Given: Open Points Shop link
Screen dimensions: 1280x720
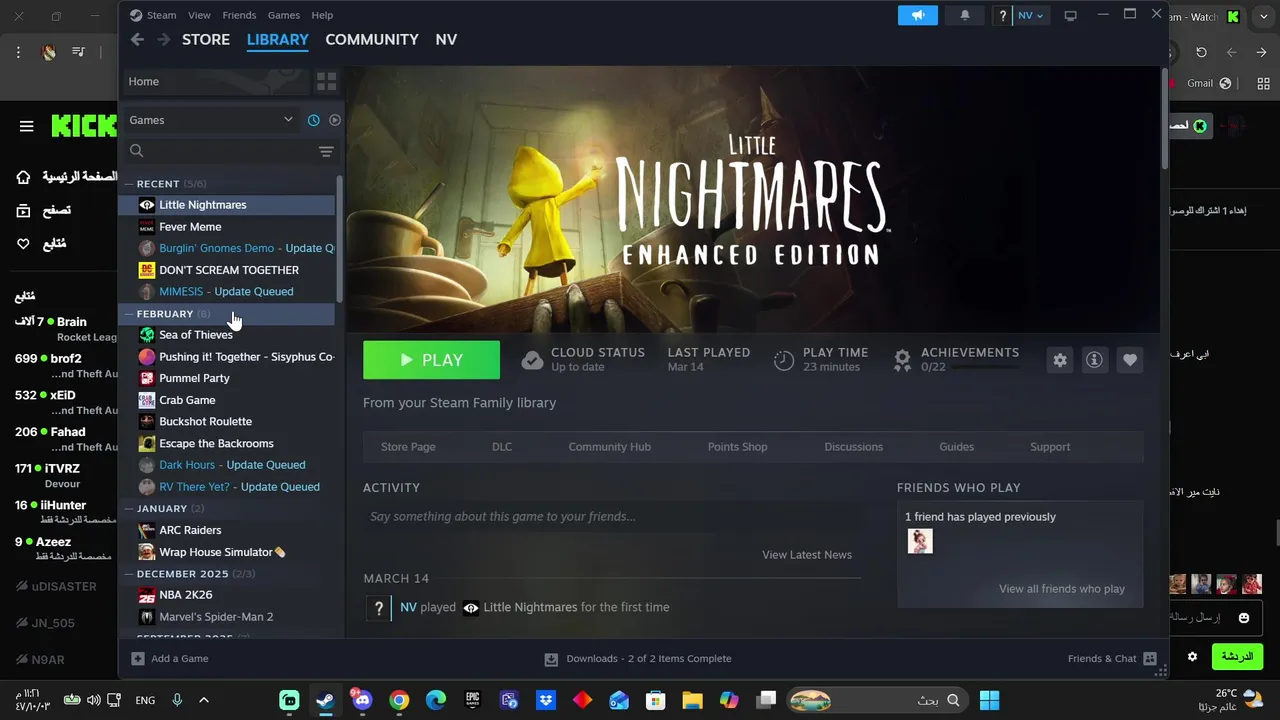Looking at the screenshot, I should 738,447.
